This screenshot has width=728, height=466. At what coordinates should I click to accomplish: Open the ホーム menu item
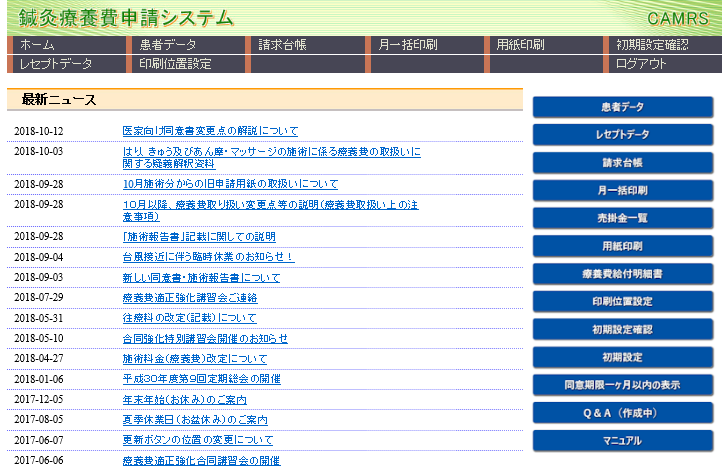pyautogui.click(x=37, y=45)
